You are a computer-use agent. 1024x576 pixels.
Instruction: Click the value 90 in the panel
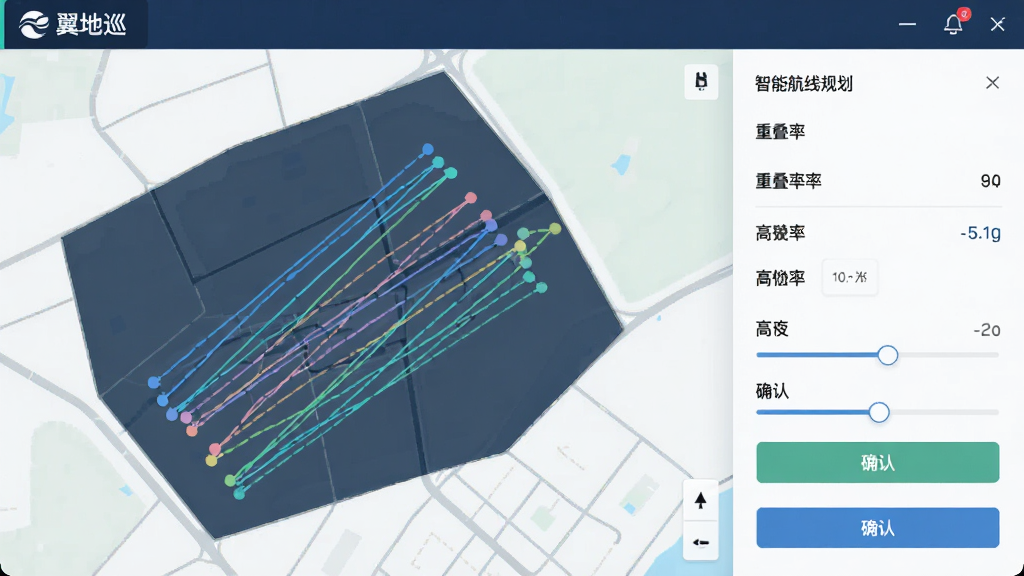tap(991, 181)
